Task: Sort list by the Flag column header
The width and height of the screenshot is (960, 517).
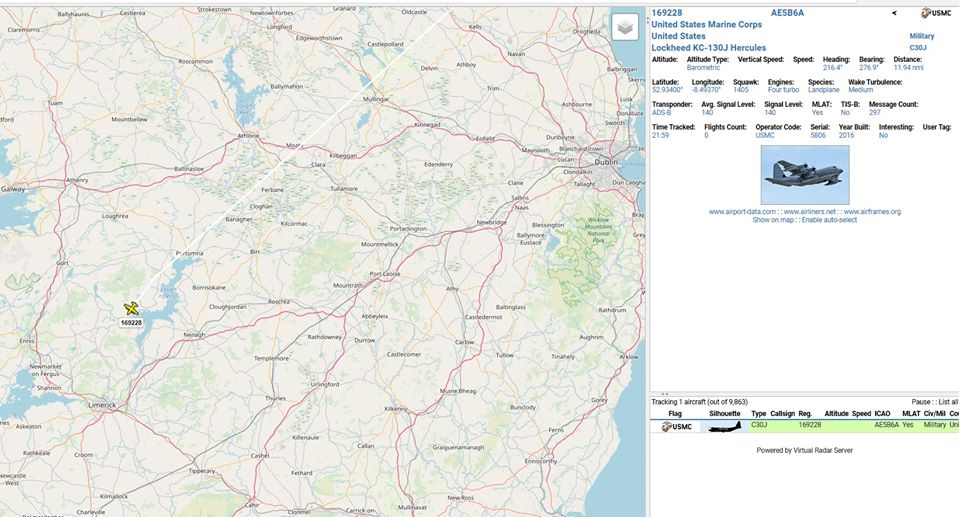Action: pyautogui.click(x=675, y=413)
